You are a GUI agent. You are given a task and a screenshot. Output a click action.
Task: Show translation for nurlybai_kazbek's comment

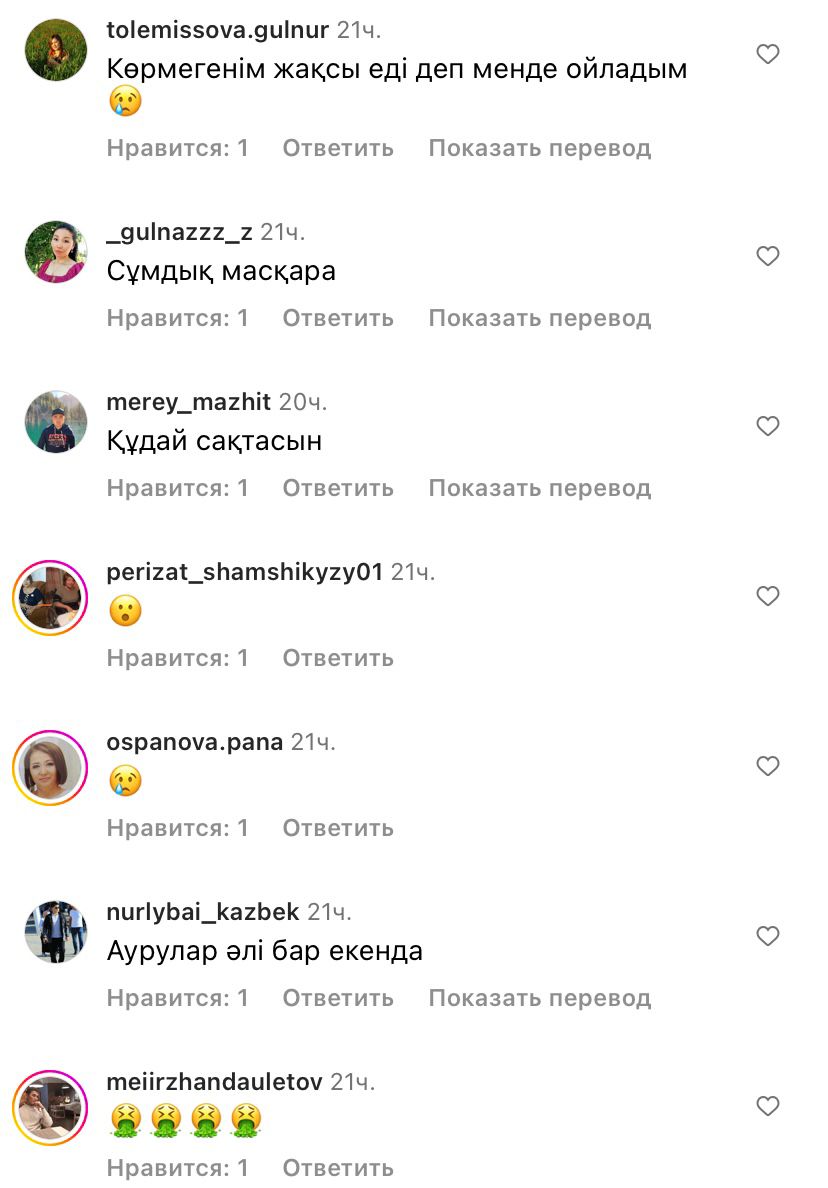(x=539, y=998)
